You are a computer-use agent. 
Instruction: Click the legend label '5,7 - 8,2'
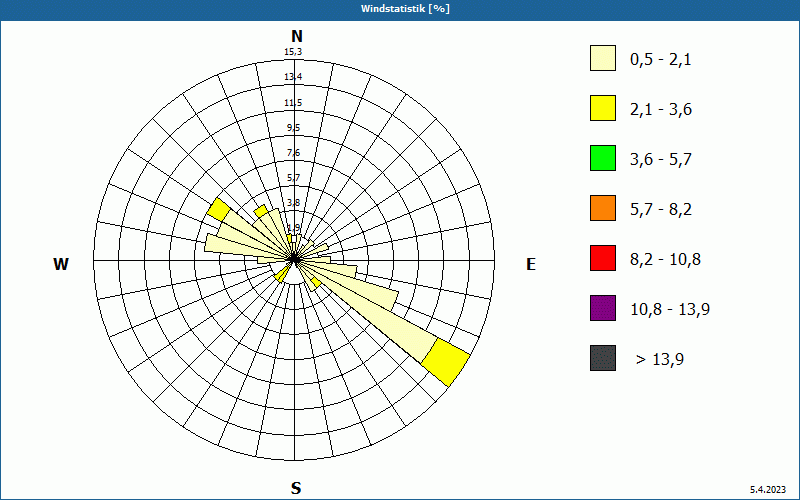click(x=661, y=210)
